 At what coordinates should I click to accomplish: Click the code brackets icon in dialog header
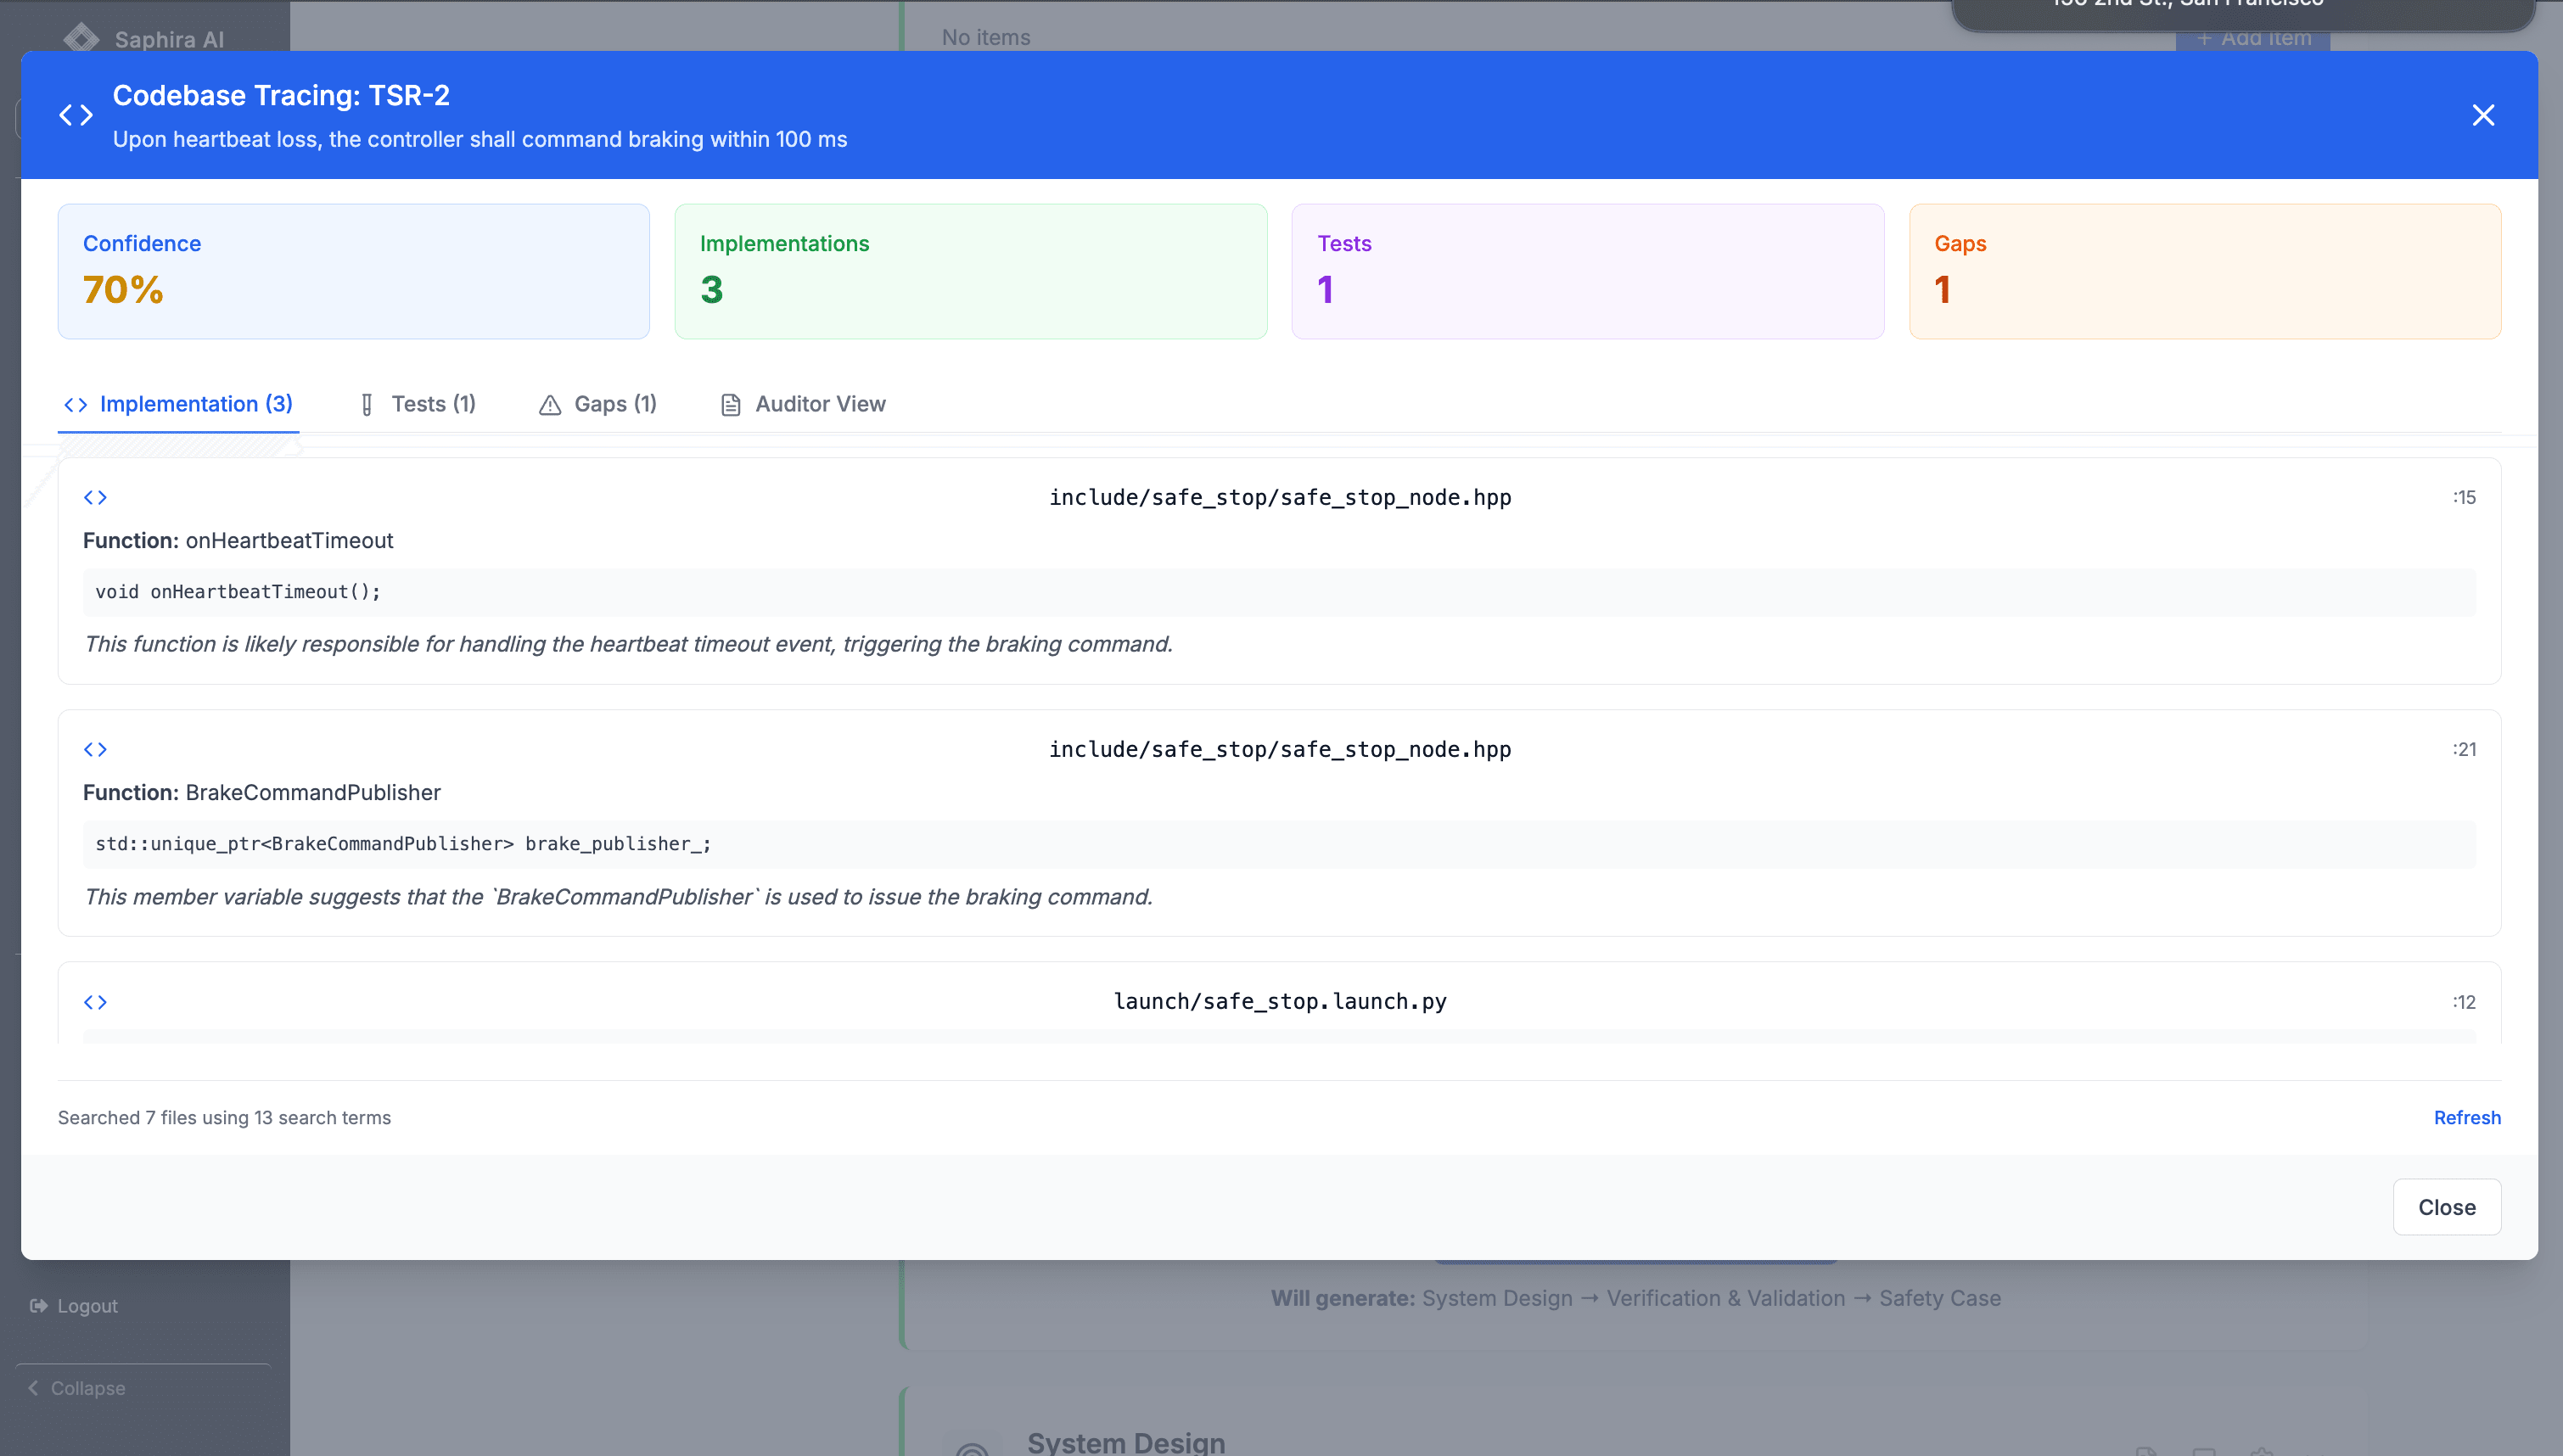pyautogui.click(x=76, y=115)
